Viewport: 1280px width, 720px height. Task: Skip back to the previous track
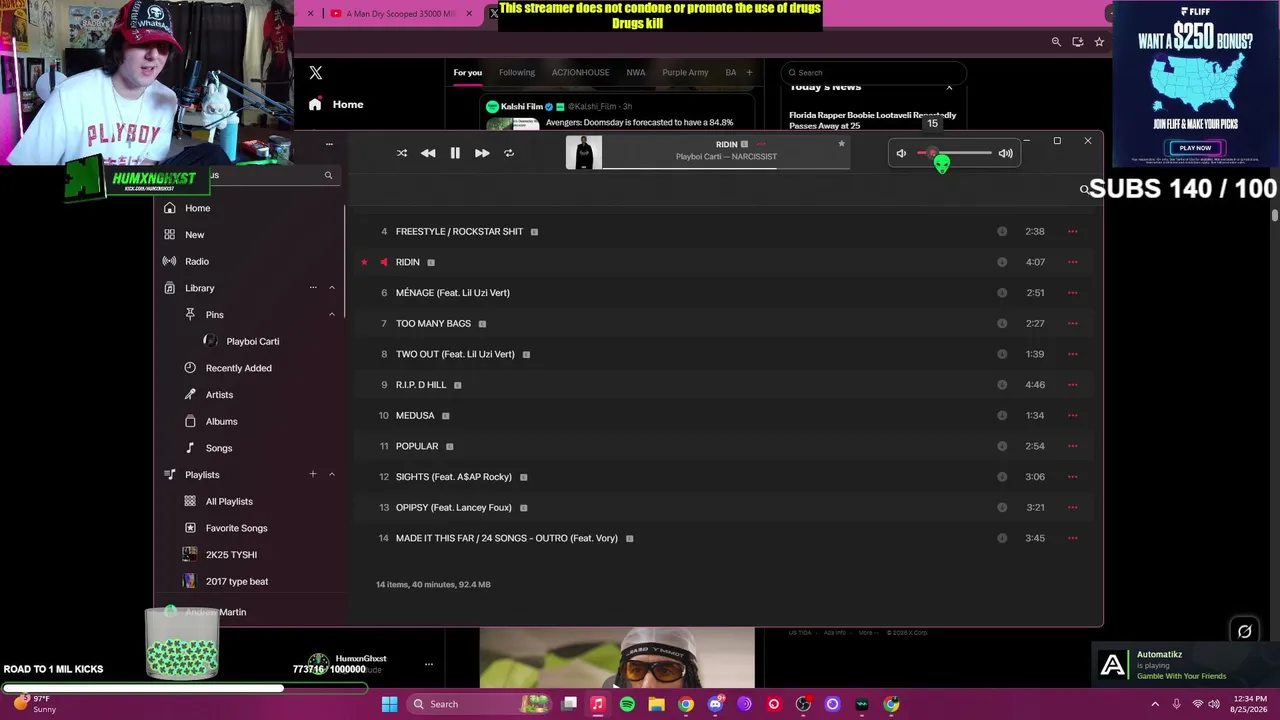coord(428,153)
